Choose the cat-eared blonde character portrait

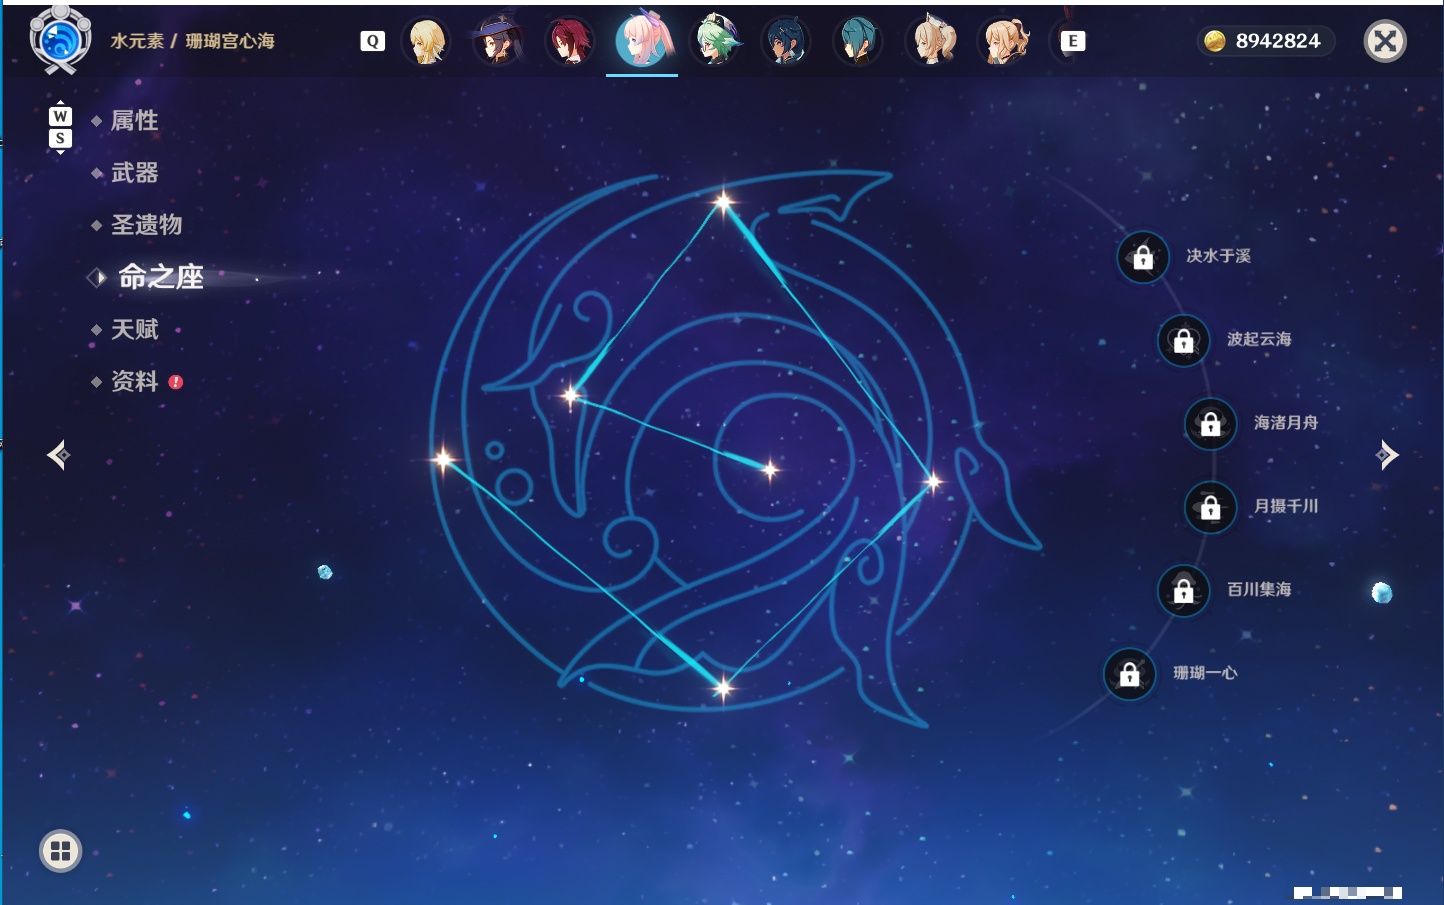pyautogui.click(x=931, y=41)
